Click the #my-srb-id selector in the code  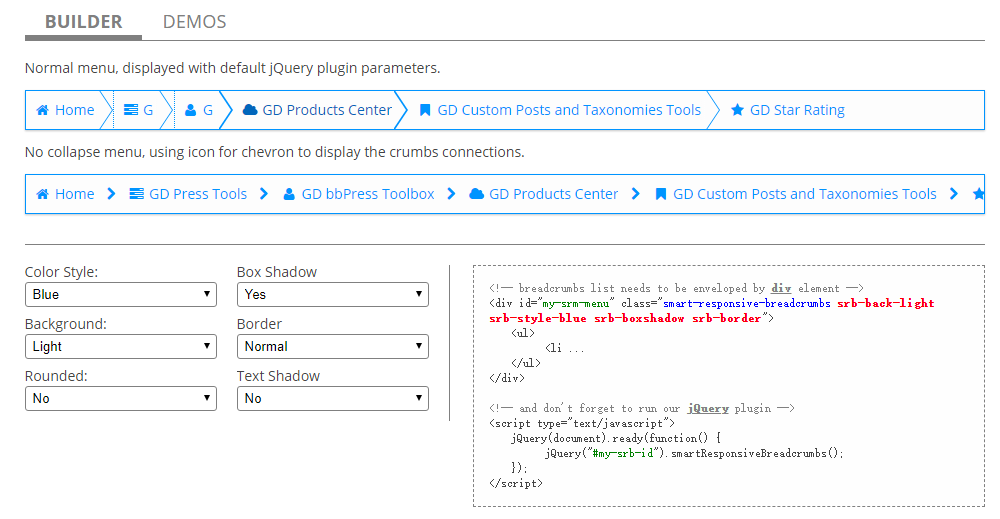click(623, 453)
